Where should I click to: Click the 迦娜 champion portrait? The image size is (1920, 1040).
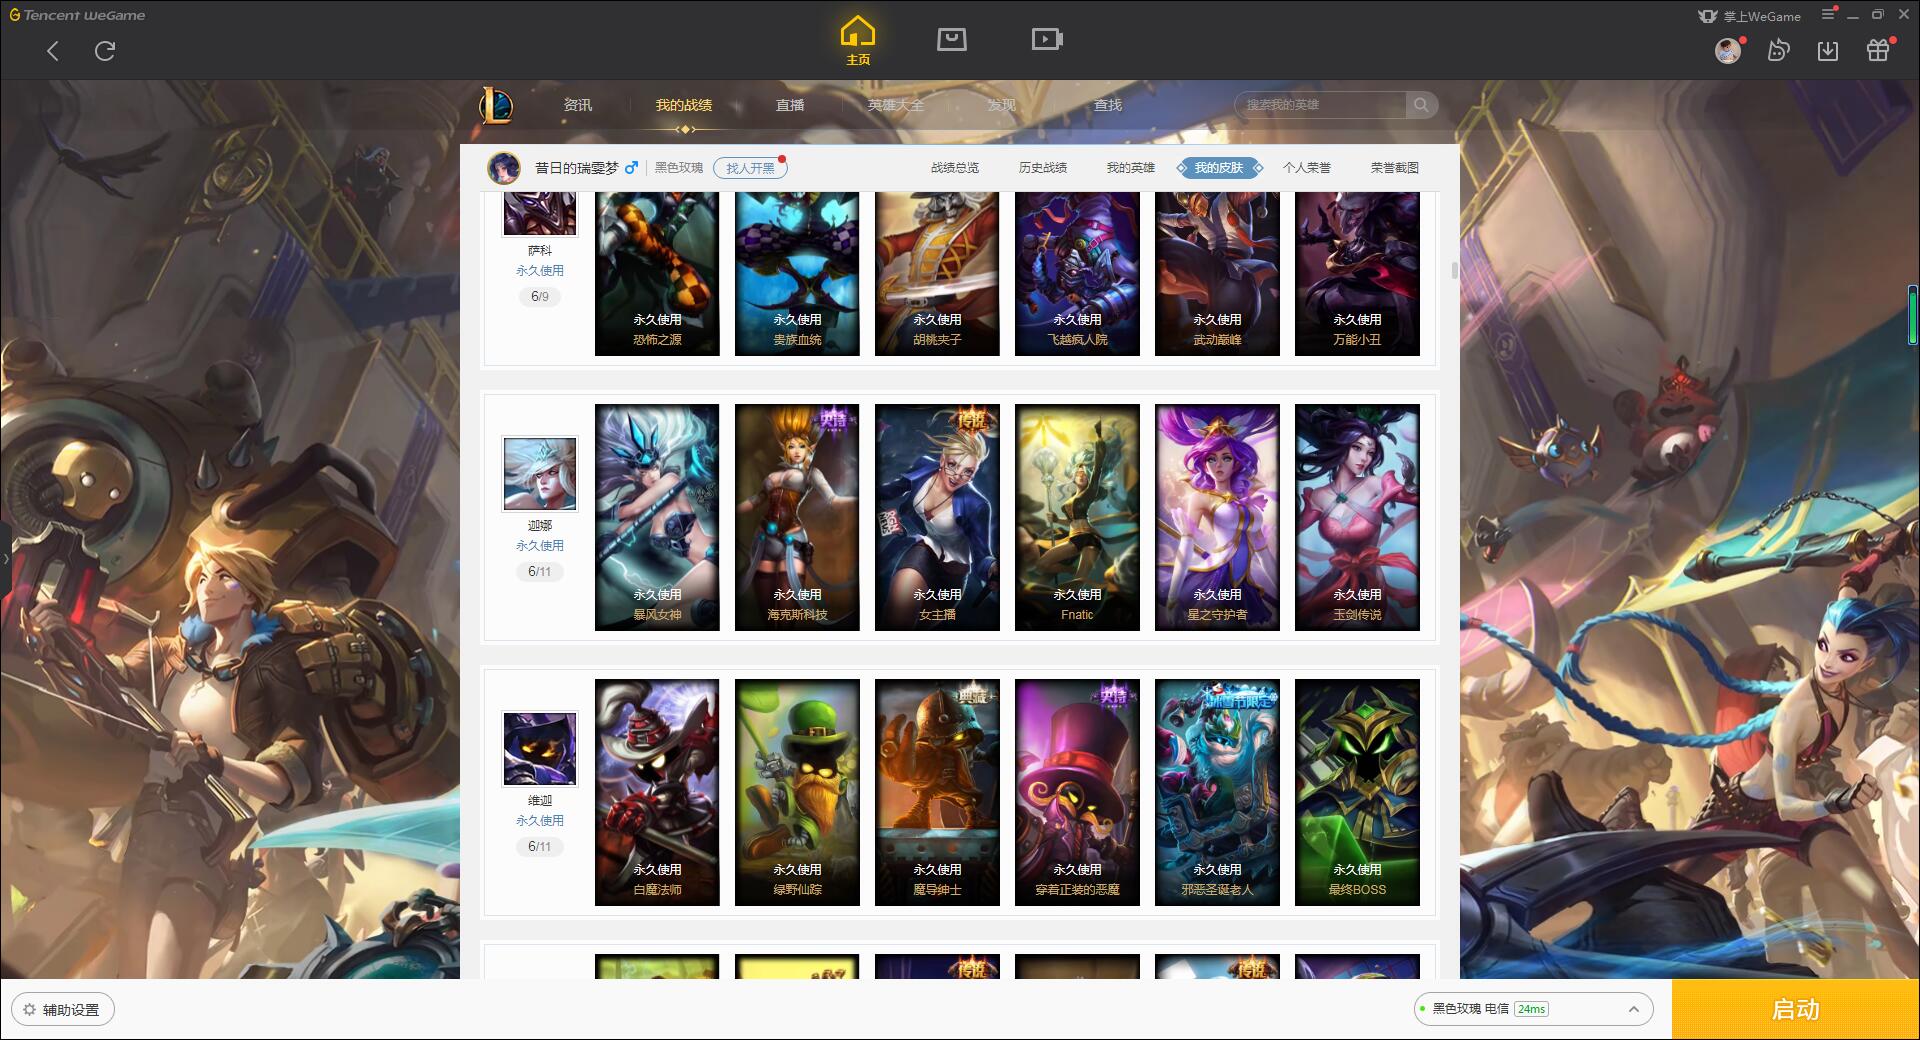point(540,474)
